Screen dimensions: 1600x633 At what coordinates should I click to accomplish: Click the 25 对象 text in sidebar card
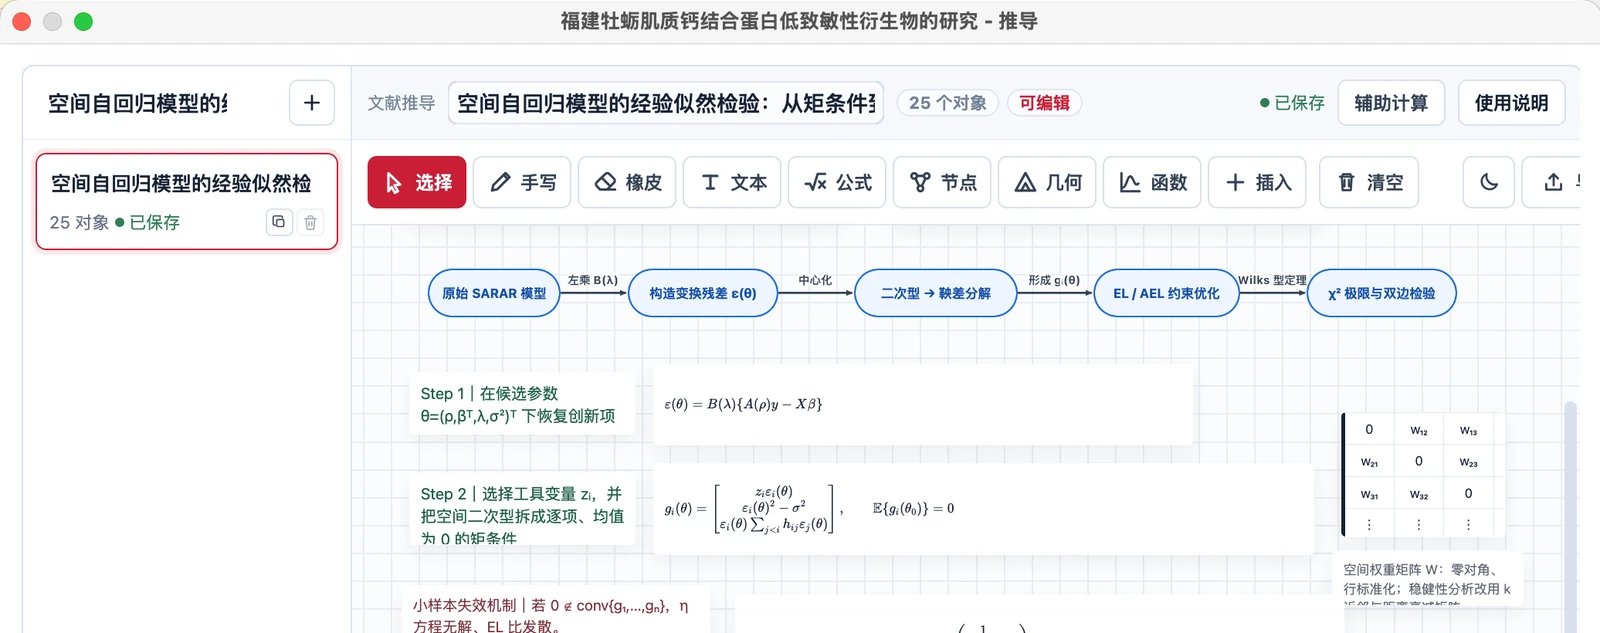tap(79, 222)
